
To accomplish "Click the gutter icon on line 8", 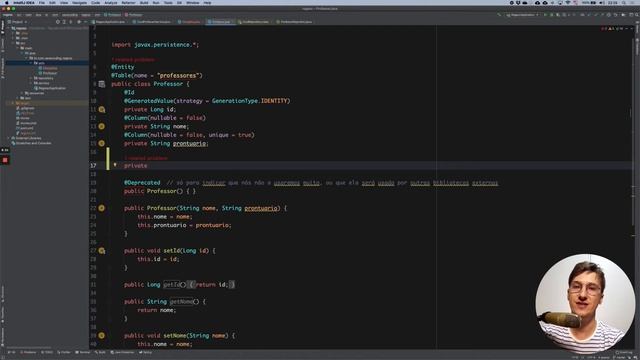I will (x=102, y=84).
